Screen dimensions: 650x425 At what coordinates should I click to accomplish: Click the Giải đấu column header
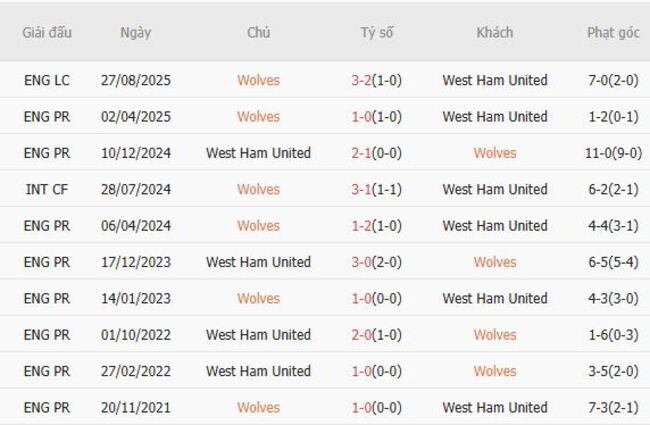(x=47, y=32)
